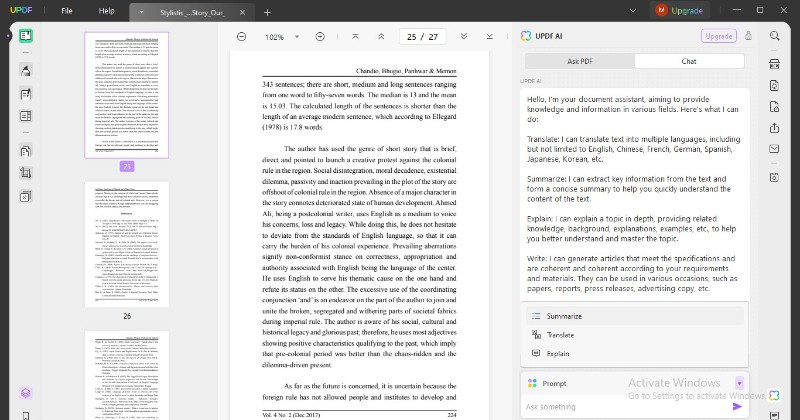
Task: Open the zoom level dropdown arrow
Action: click(x=297, y=37)
